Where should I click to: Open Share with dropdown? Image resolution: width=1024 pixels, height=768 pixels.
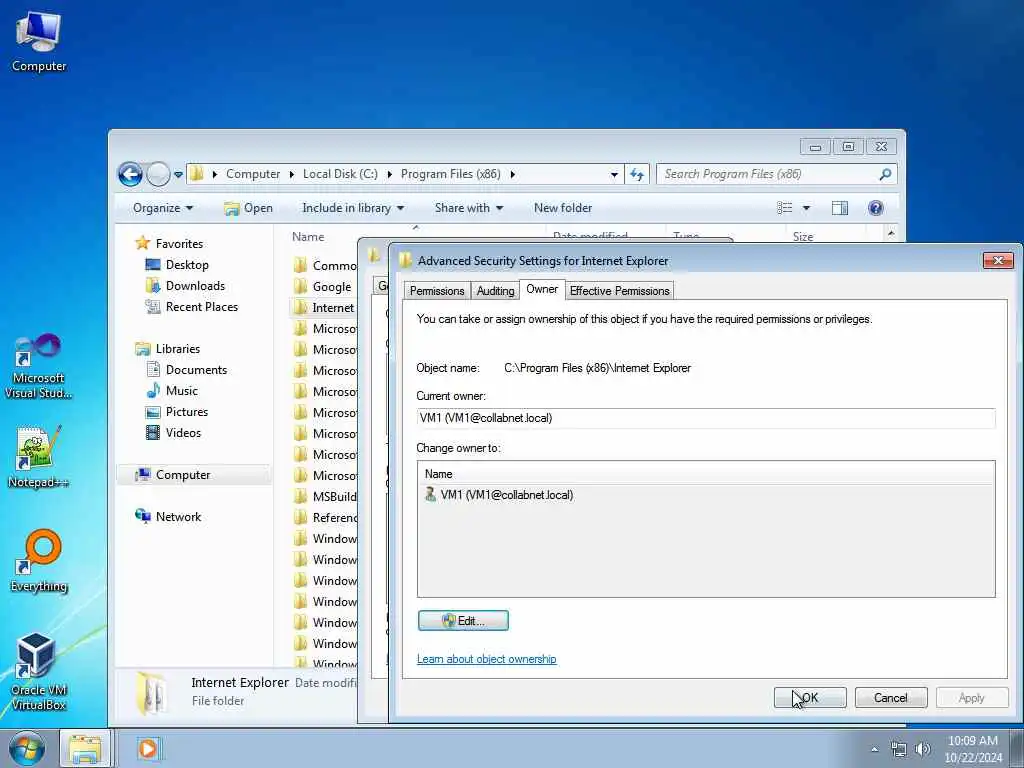[x=469, y=208]
